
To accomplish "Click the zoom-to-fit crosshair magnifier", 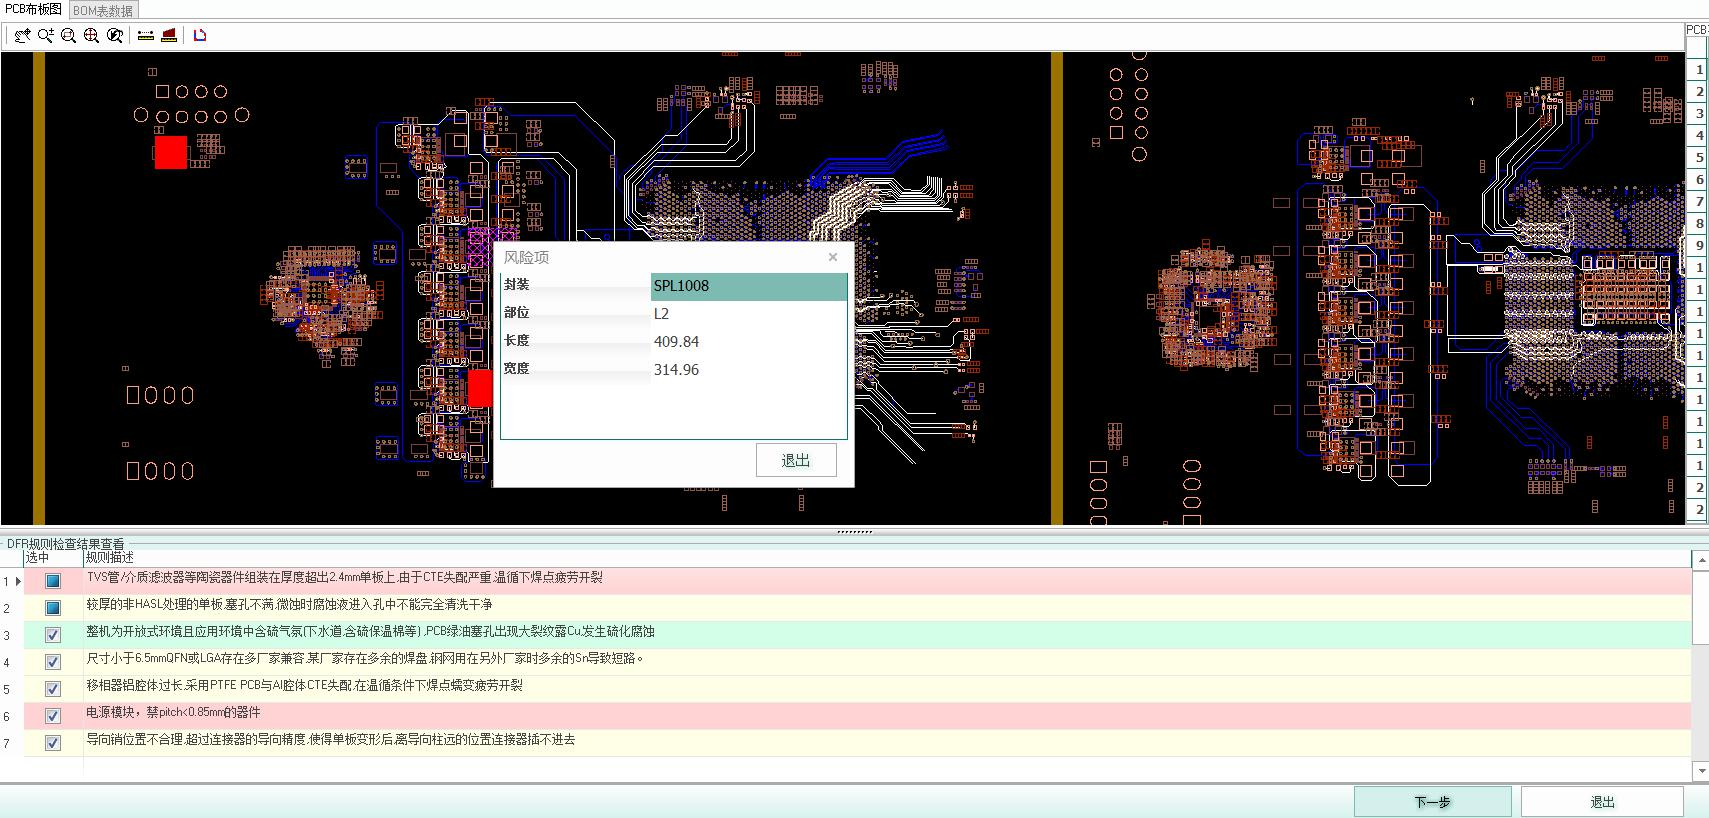I will click(92, 36).
